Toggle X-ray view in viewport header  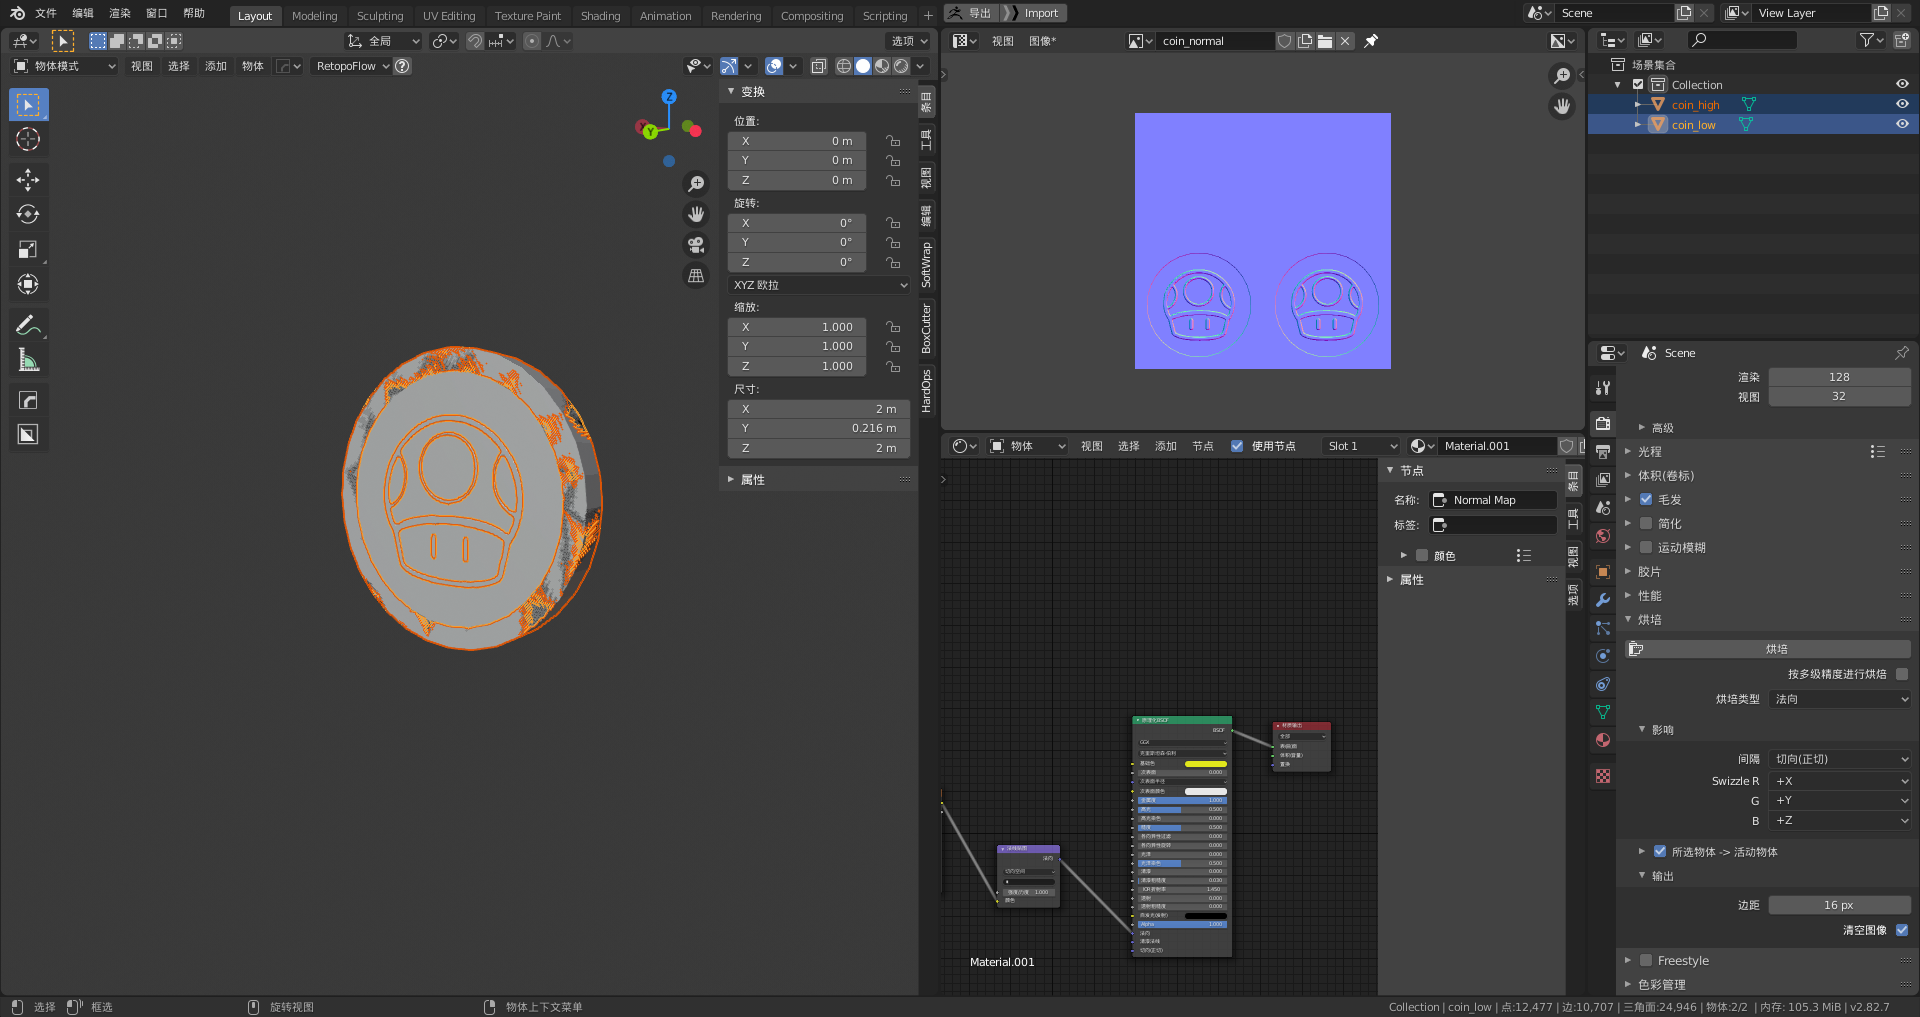(819, 66)
